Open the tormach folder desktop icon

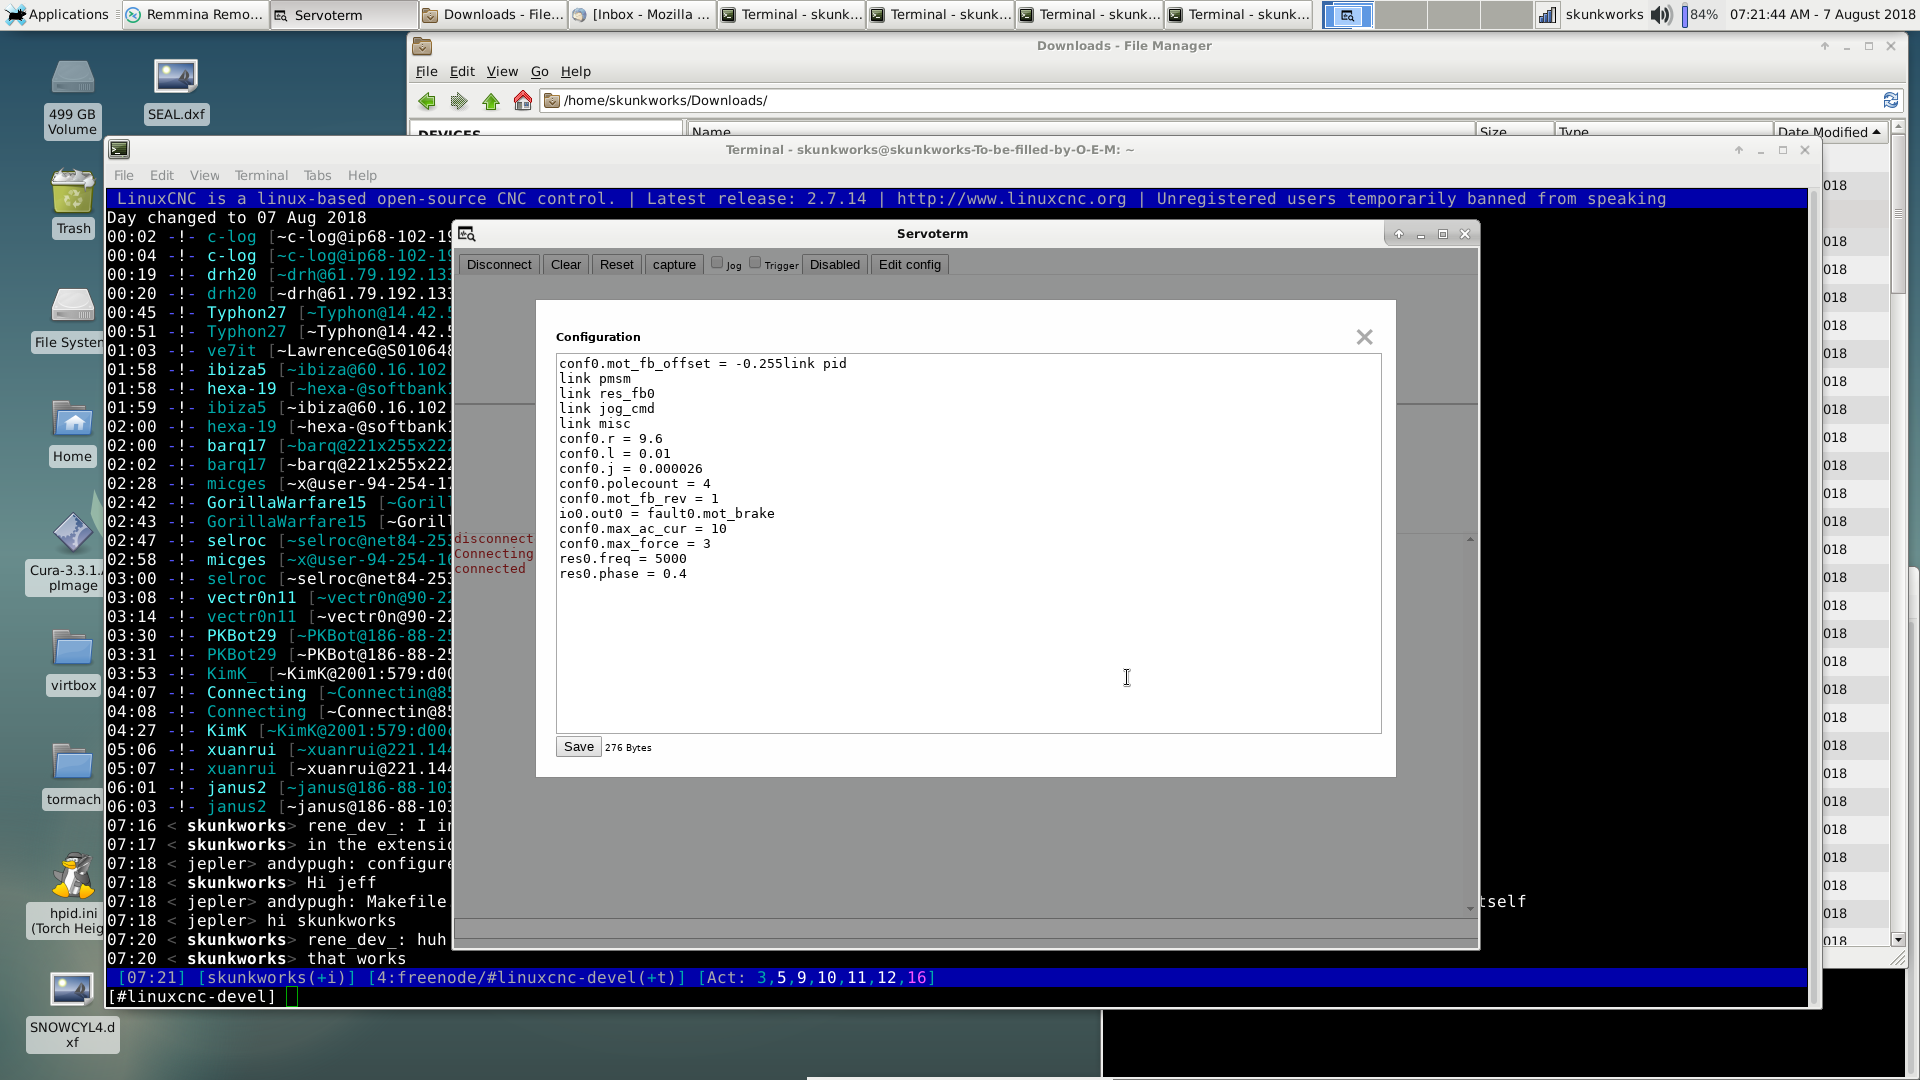tap(73, 774)
